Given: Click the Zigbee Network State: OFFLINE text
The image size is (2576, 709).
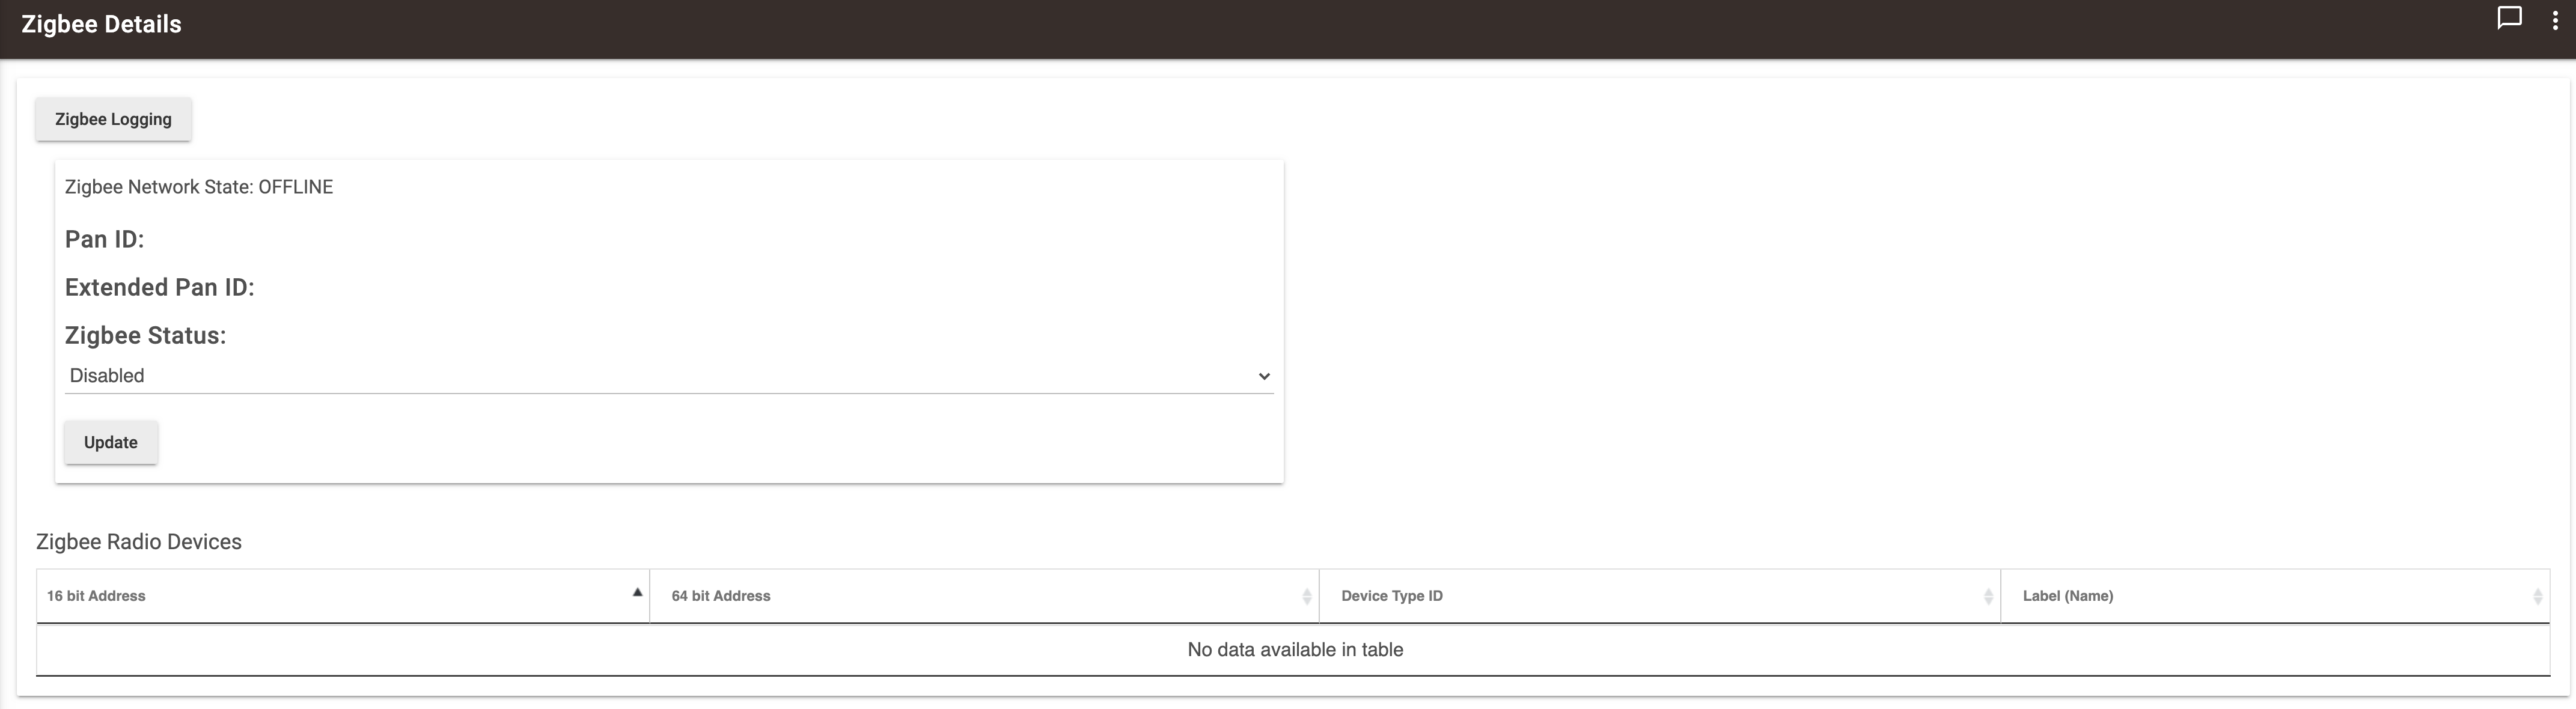Looking at the screenshot, I should [199, 187].
